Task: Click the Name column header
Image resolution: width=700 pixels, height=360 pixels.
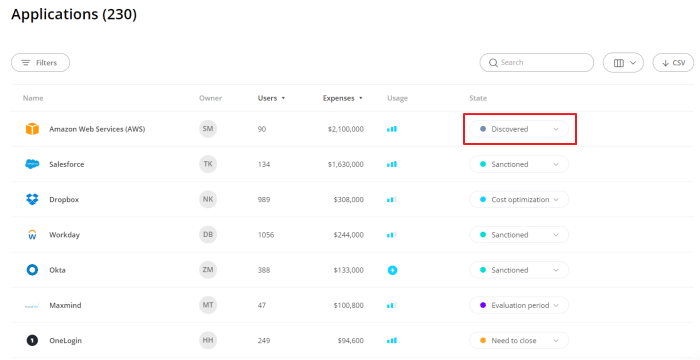Action: (33, 98)
